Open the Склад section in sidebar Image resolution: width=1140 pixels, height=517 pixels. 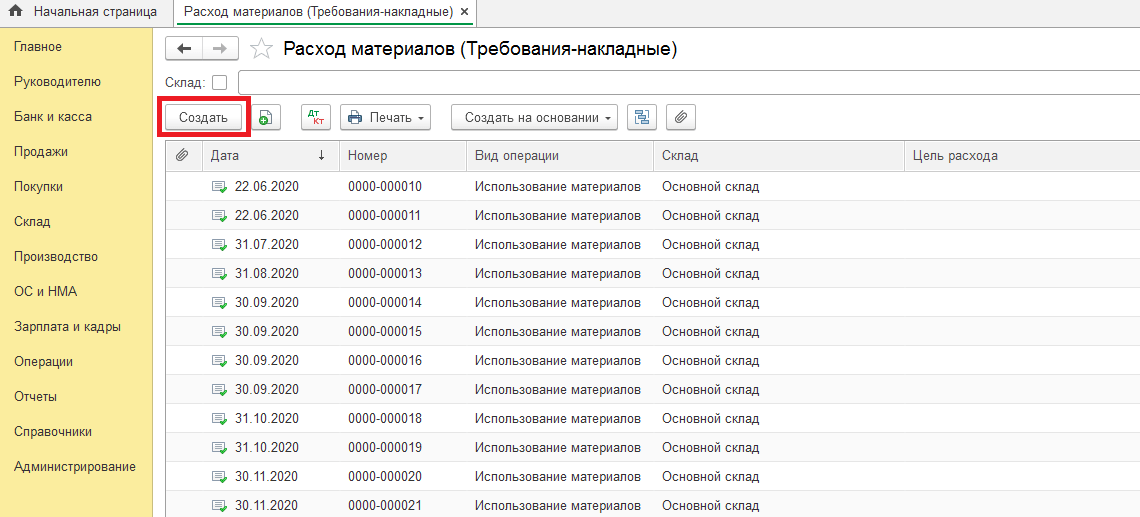coord(32,221)
